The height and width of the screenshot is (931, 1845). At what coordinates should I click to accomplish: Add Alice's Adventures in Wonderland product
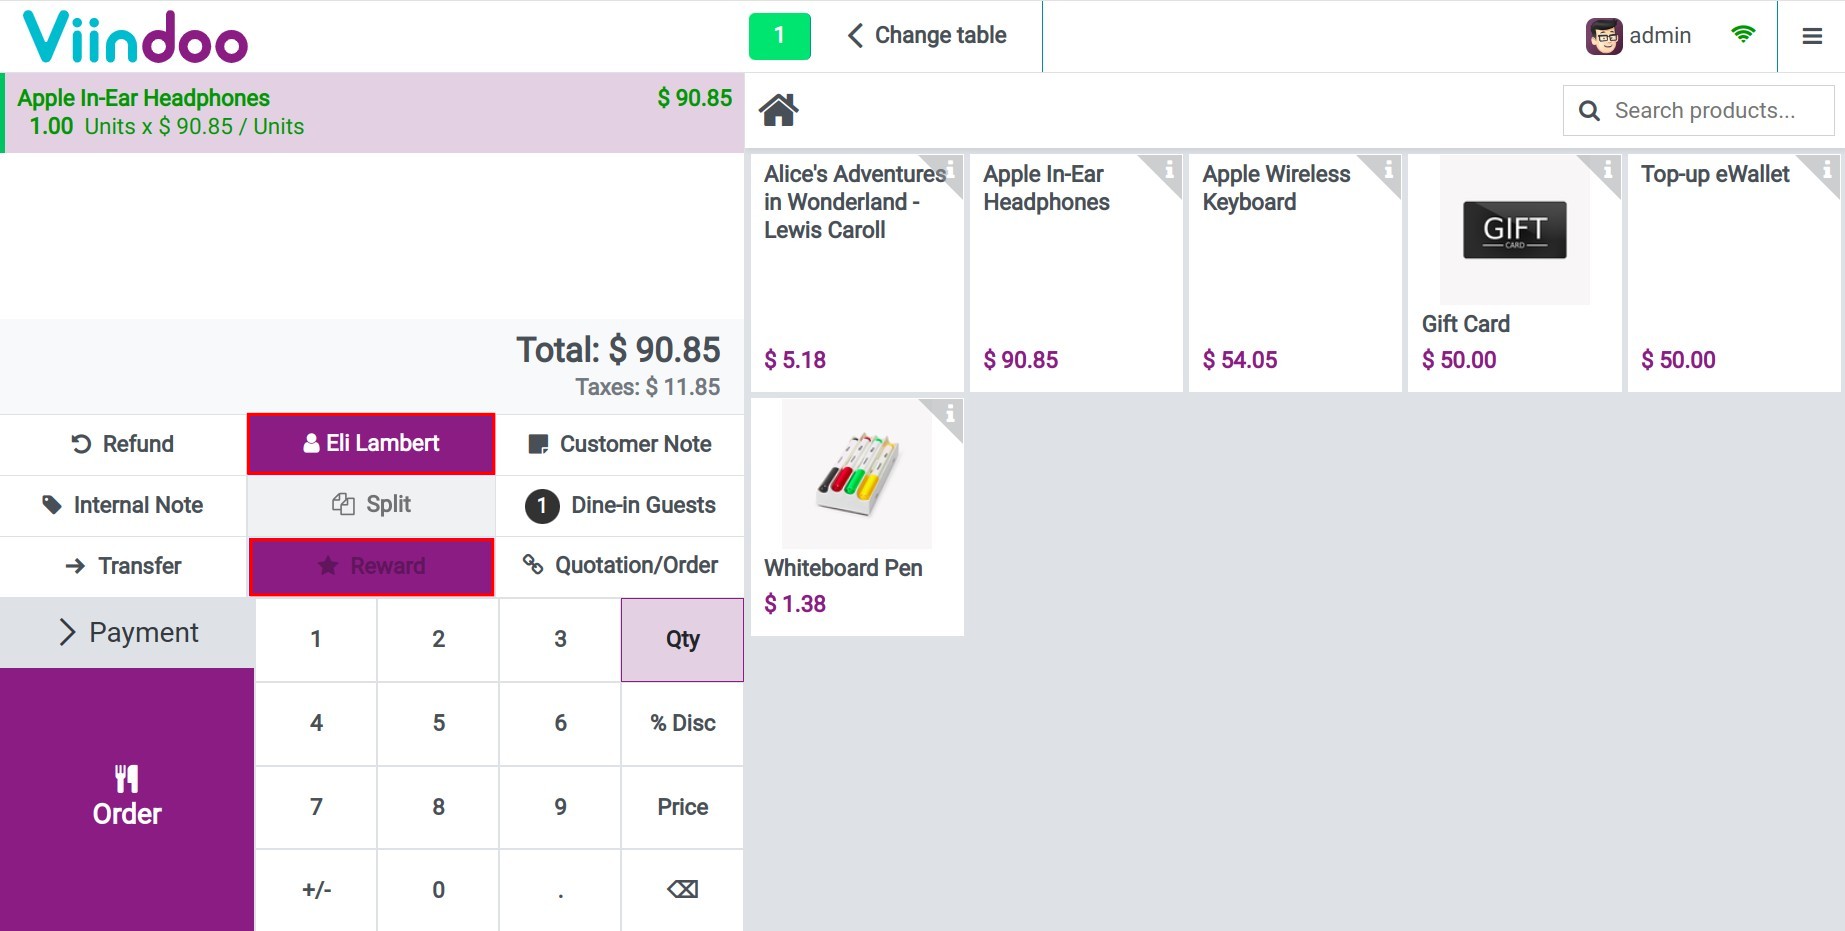pos(857,272)
